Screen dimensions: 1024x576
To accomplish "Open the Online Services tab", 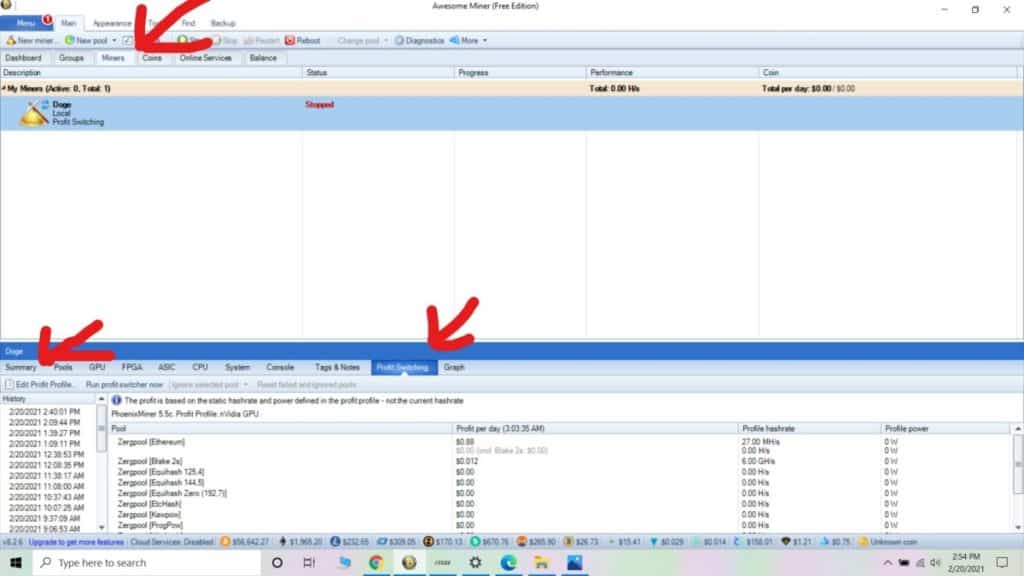I will [x=206, y=58].
